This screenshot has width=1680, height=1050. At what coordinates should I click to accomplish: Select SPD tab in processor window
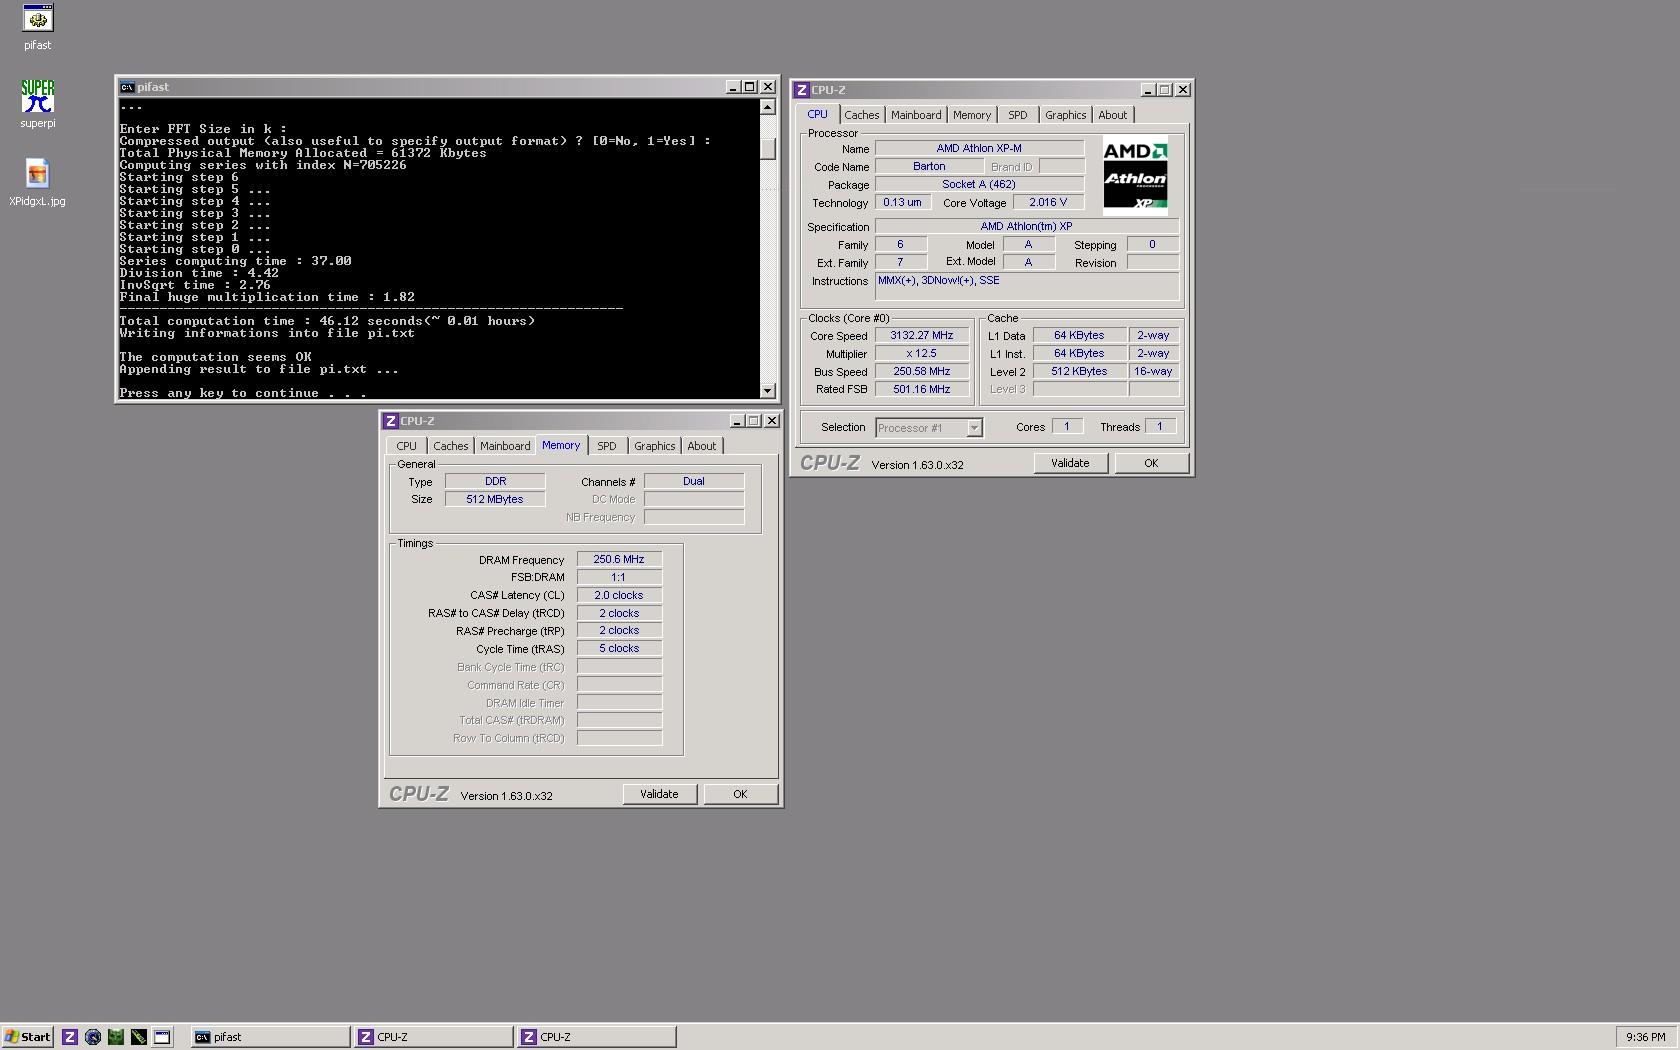tap(1017, 115)
